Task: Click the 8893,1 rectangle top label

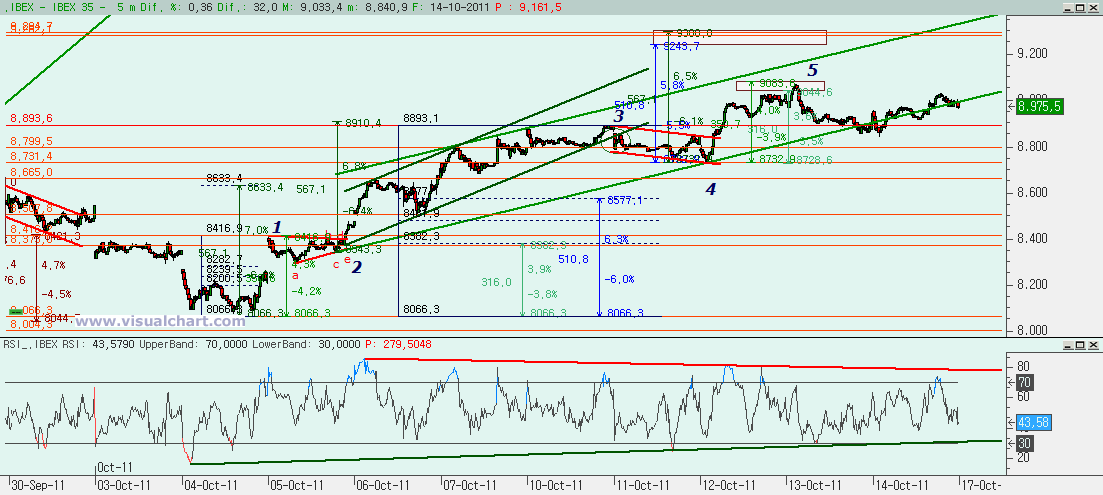Action: click(x=421, y=118)
